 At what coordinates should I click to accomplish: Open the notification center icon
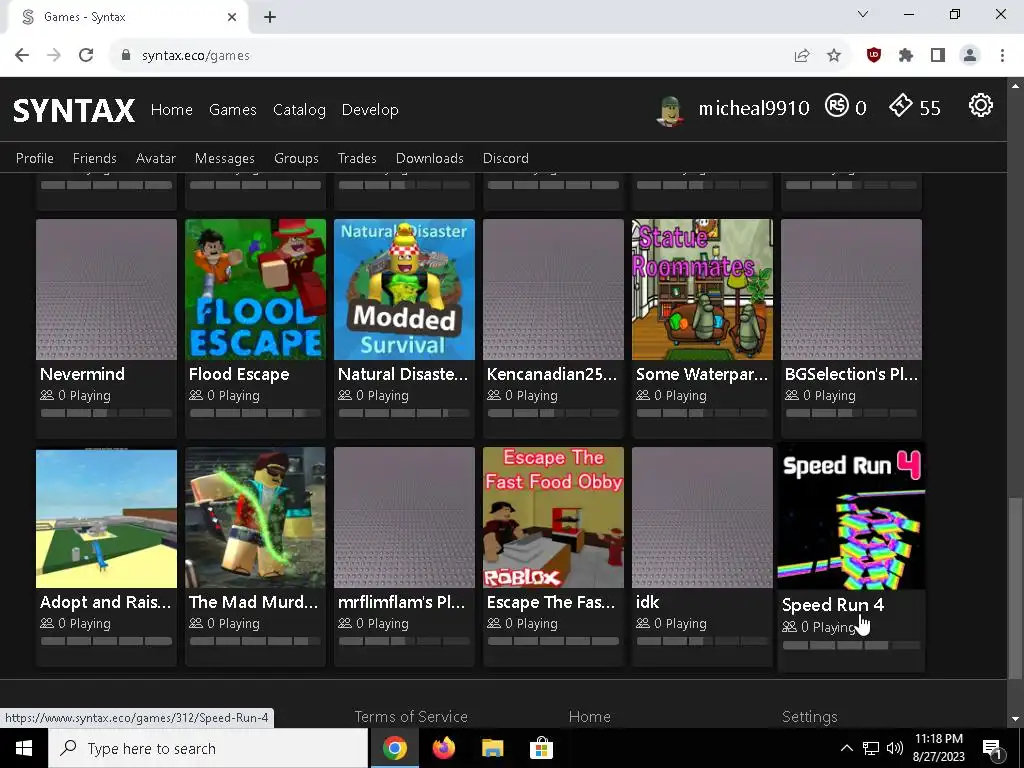pyautogui.click(x=991, y=748)
